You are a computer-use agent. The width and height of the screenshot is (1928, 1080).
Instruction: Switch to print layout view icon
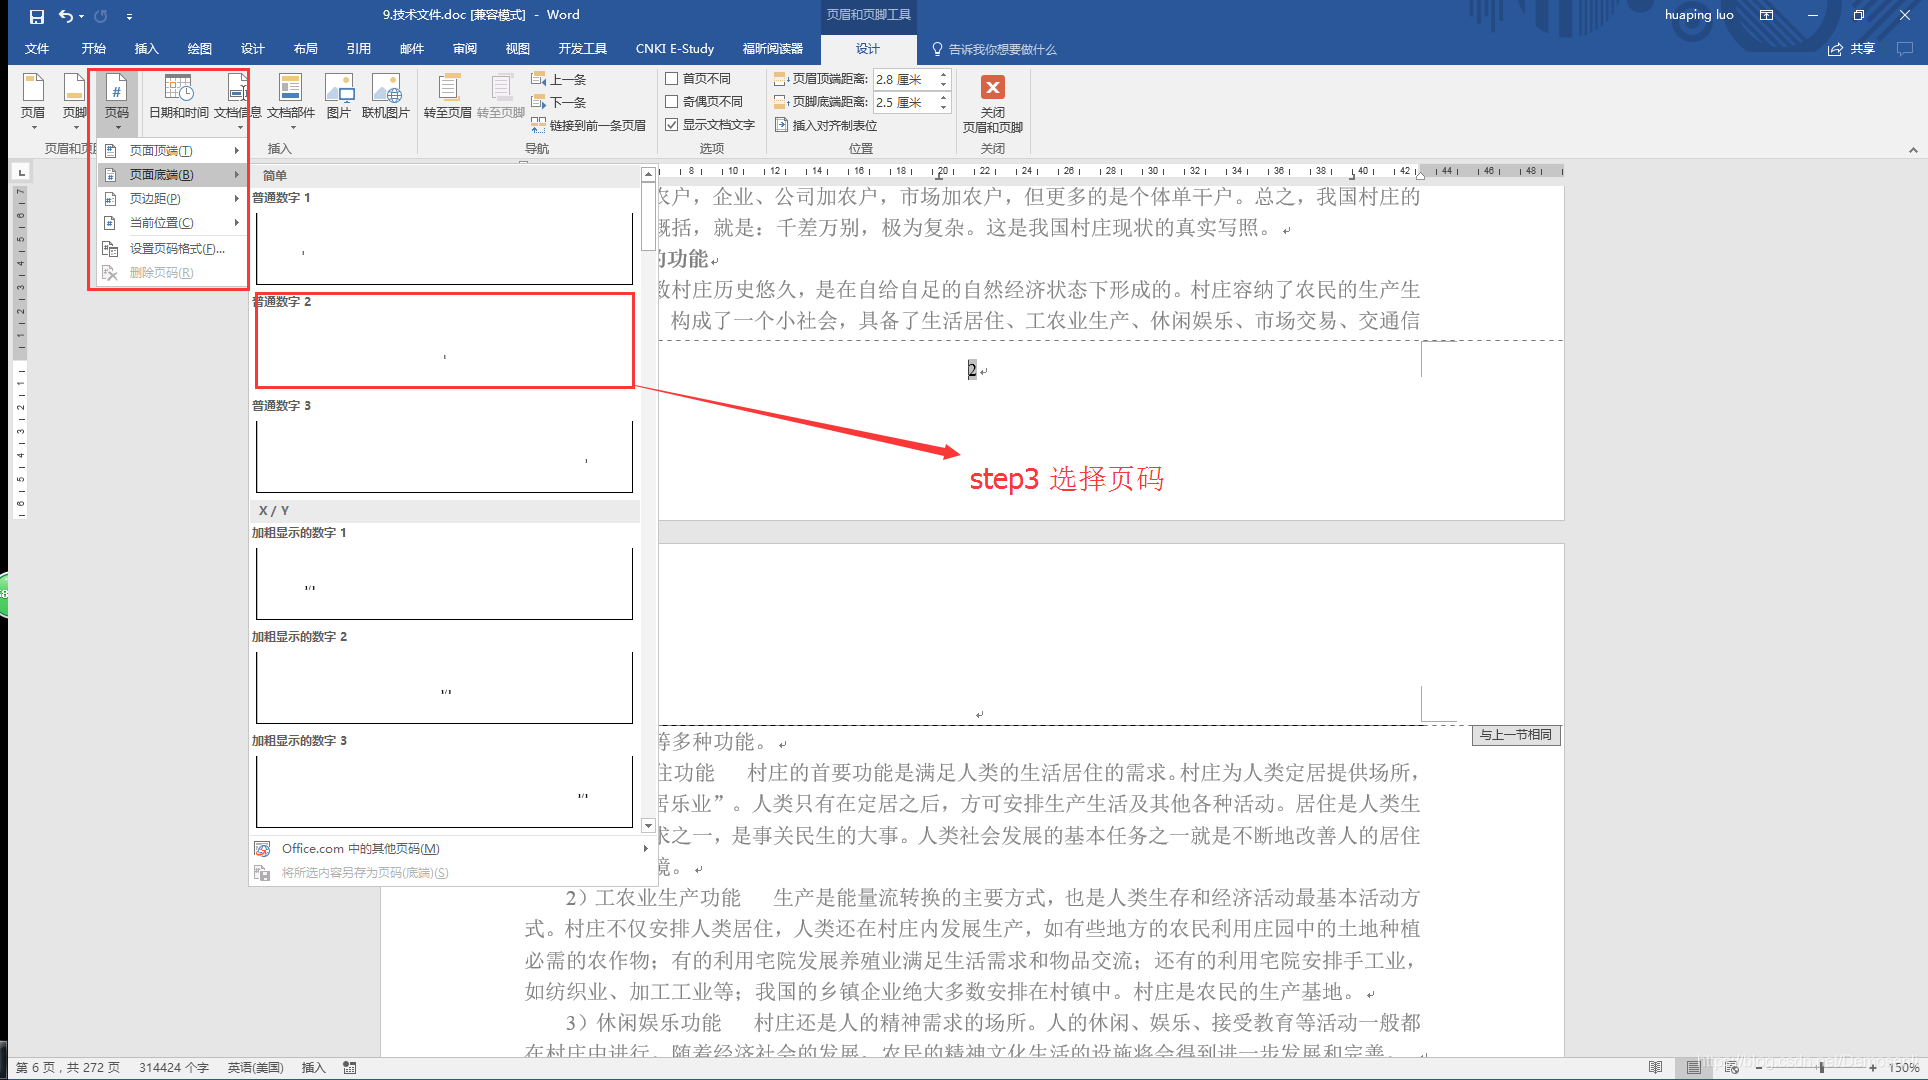(x=1693, y=1067)
